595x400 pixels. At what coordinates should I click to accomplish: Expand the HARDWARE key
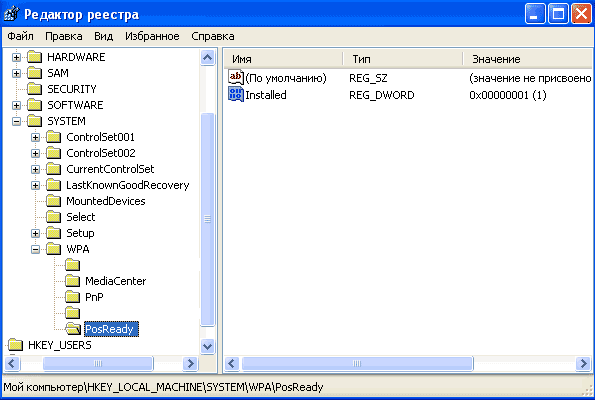16,57
